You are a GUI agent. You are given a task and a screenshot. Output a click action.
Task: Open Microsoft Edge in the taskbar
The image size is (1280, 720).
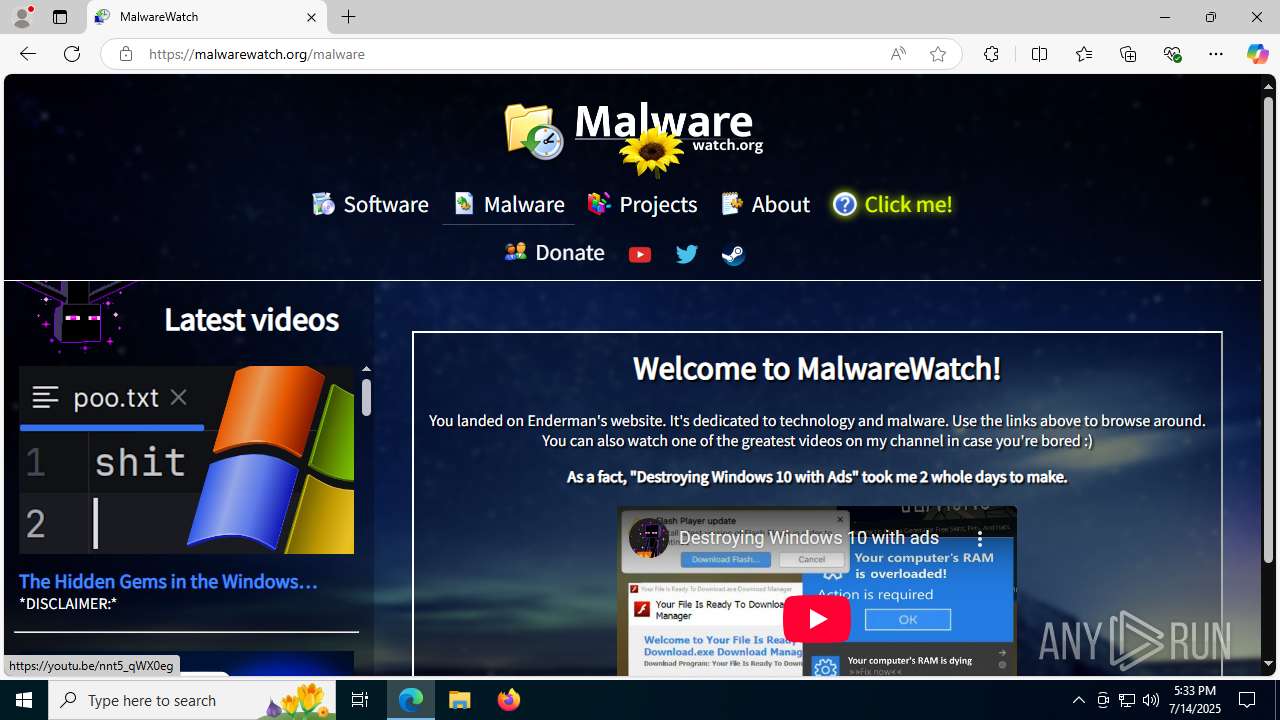(411, 700)
